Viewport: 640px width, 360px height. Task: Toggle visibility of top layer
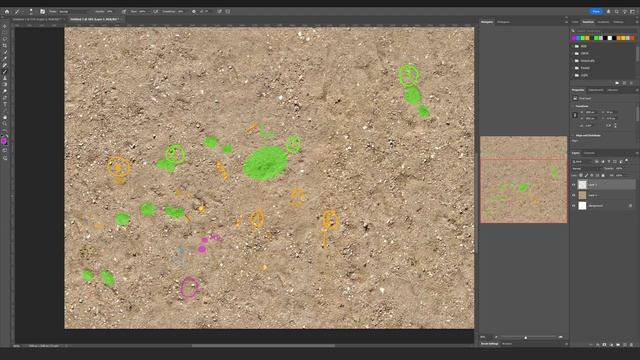573,185
